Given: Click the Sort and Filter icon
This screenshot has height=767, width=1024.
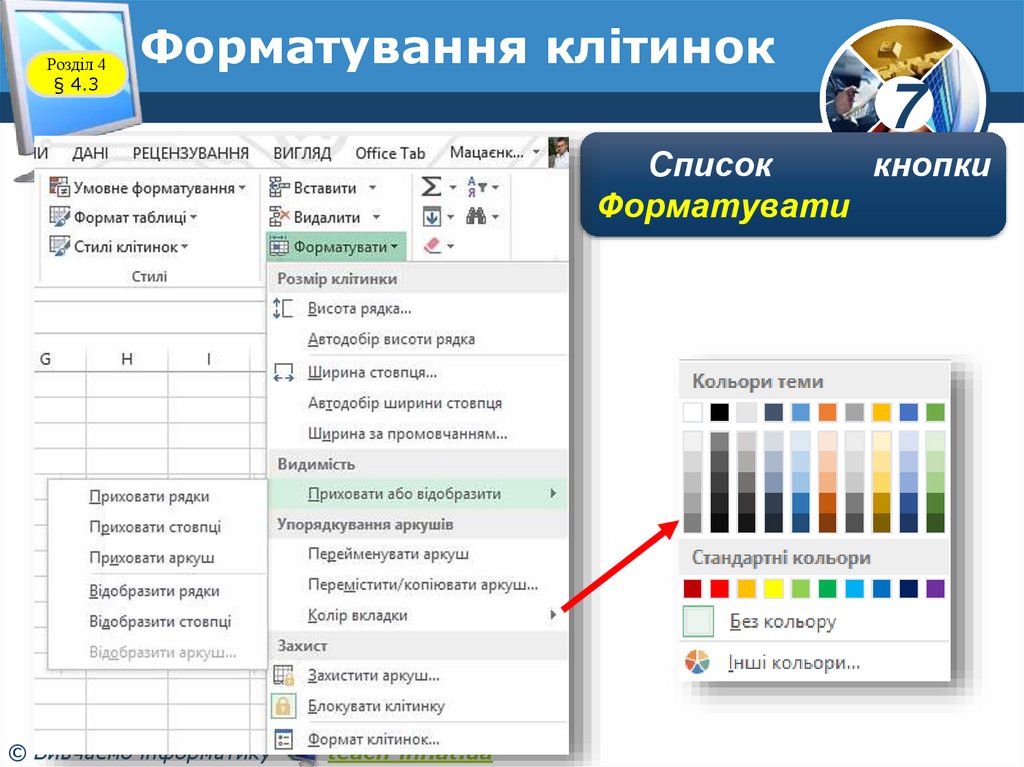Looking at the screenshot, I should click(477, 187).
